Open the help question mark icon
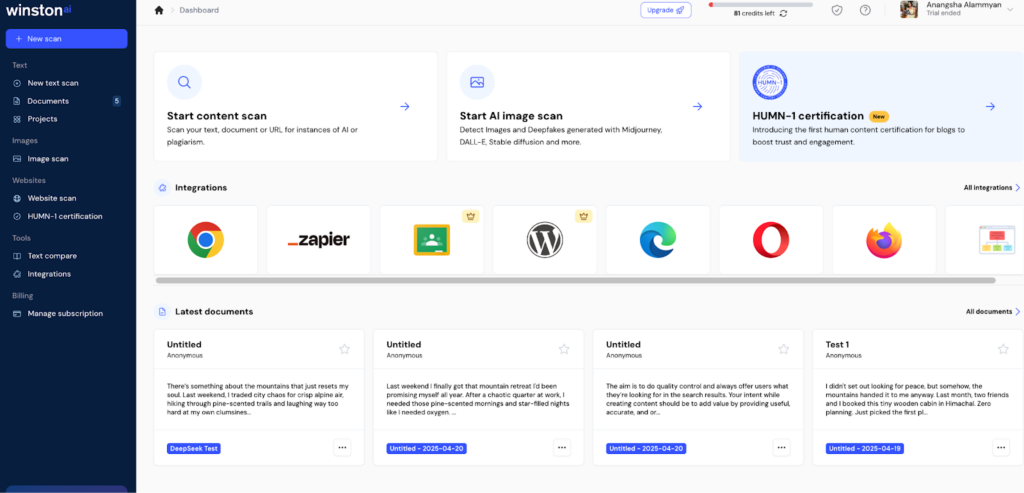 click(865, 10)
